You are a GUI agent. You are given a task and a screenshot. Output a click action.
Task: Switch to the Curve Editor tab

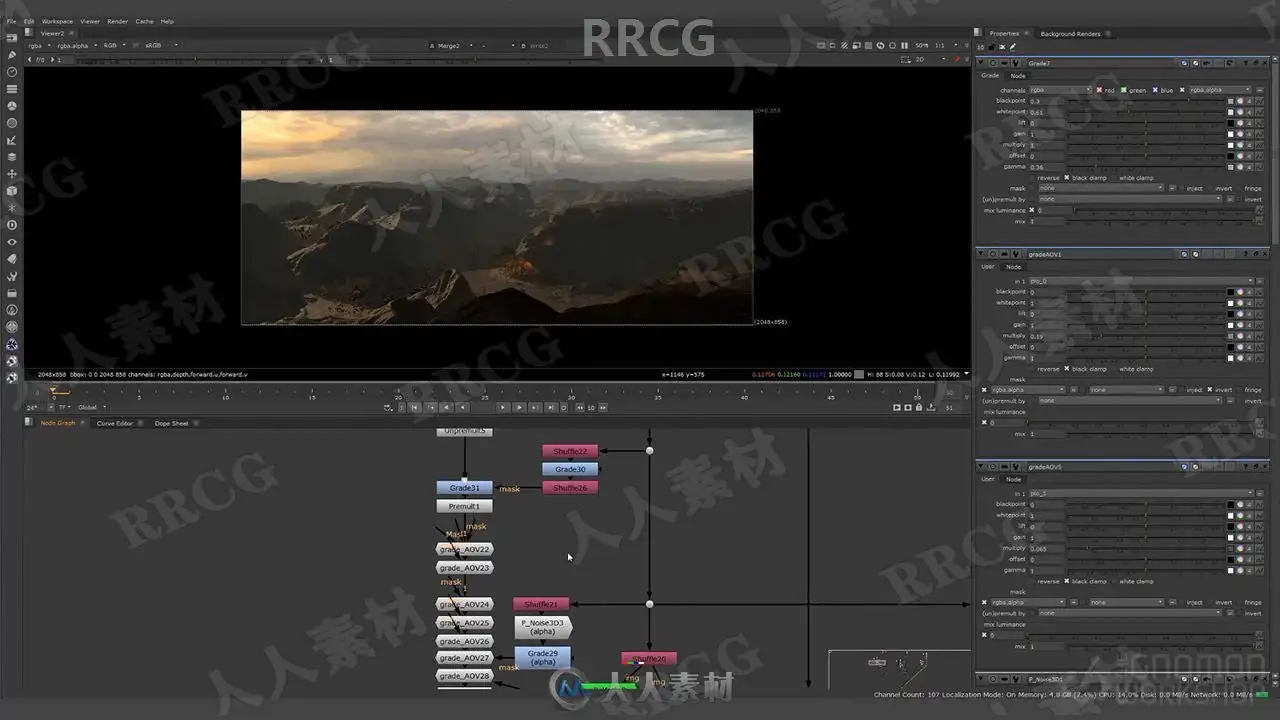[x=114, y=423]
